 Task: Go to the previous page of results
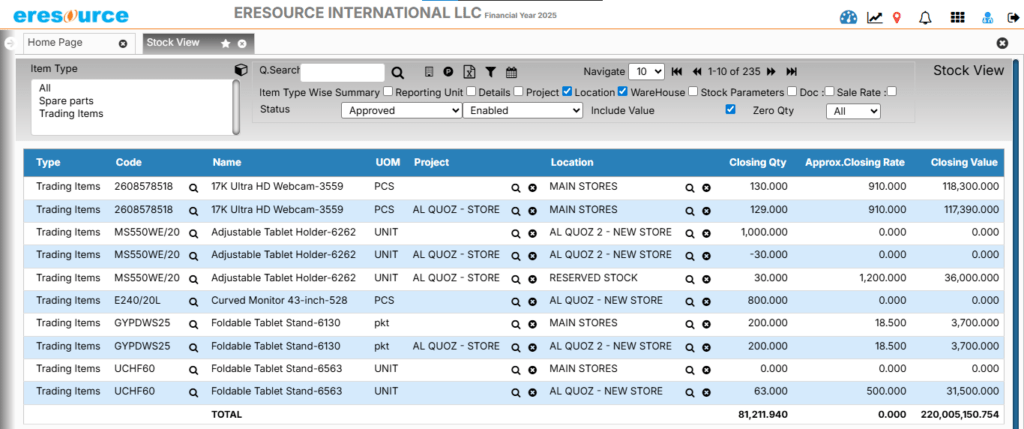(x=697, y=72)
